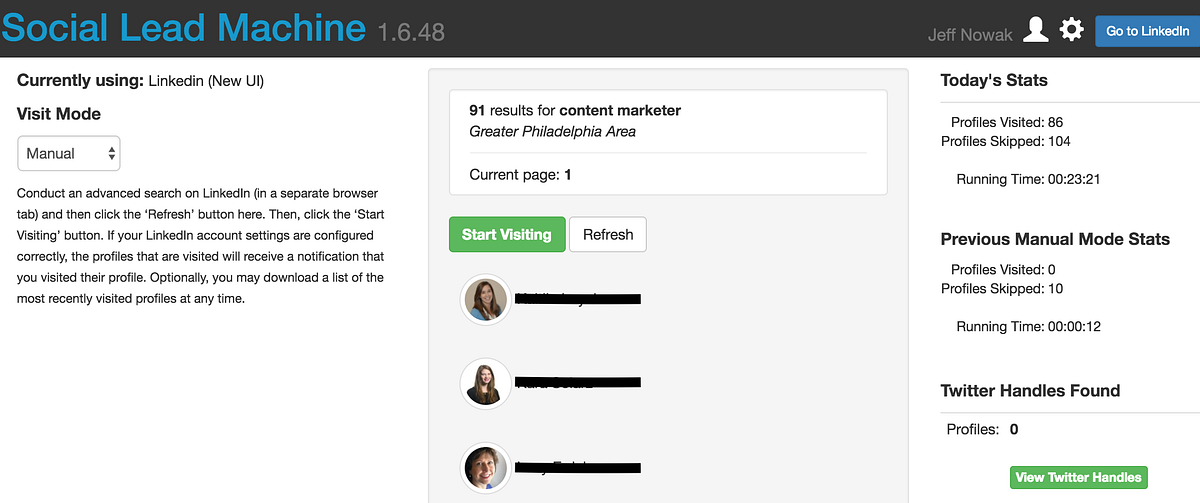
Task: Click the Today's Stats heading
Action: [994, 80]
